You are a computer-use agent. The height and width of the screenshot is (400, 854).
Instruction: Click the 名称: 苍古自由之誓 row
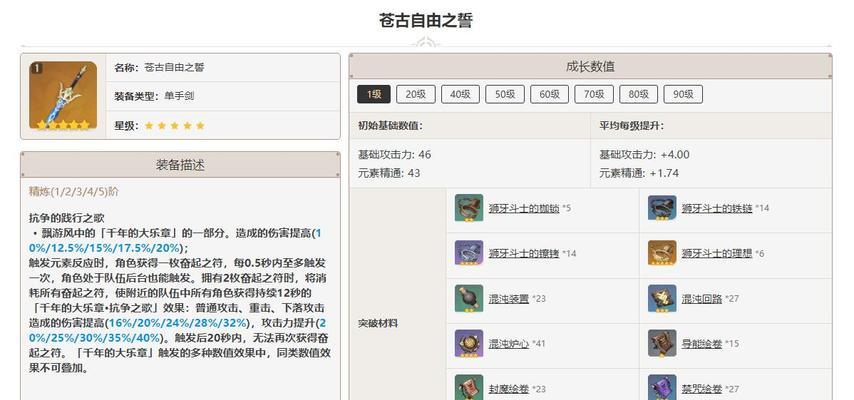(x=223, y=68)
